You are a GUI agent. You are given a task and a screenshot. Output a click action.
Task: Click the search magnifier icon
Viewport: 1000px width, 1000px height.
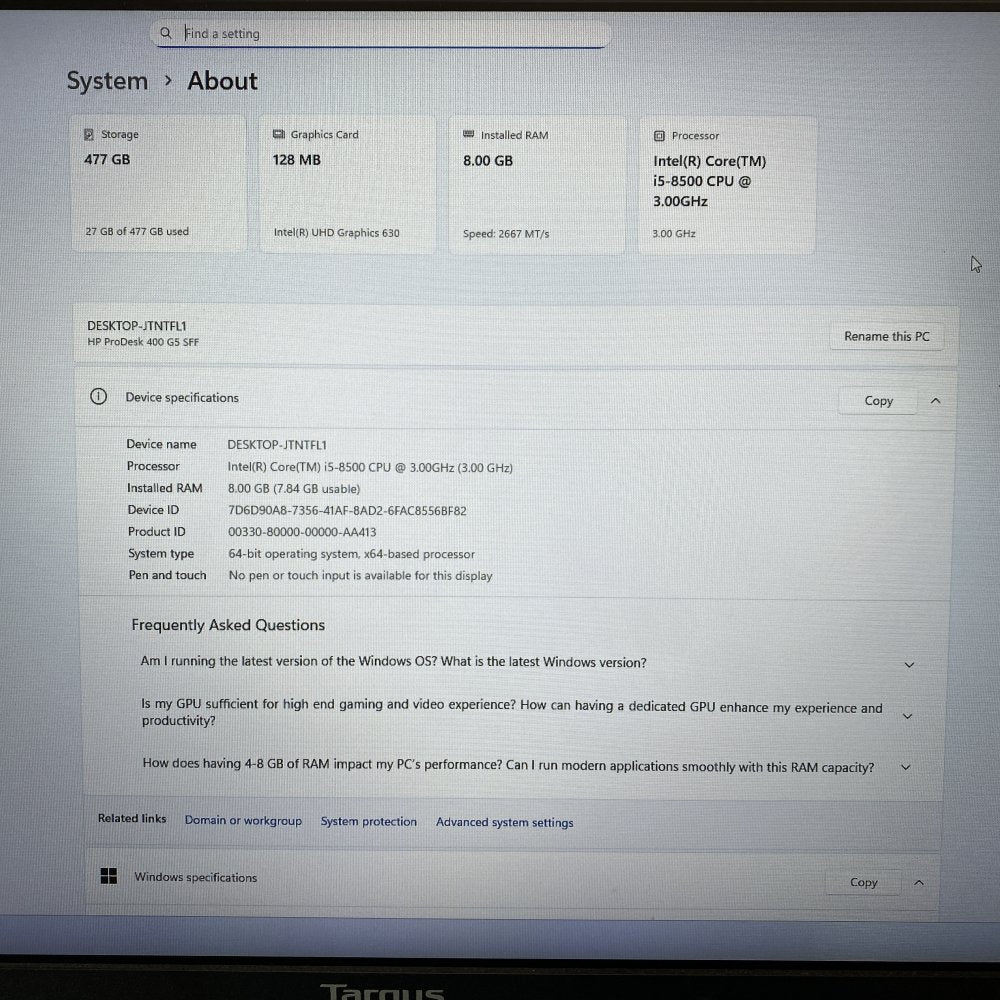[x=166, y=33]
